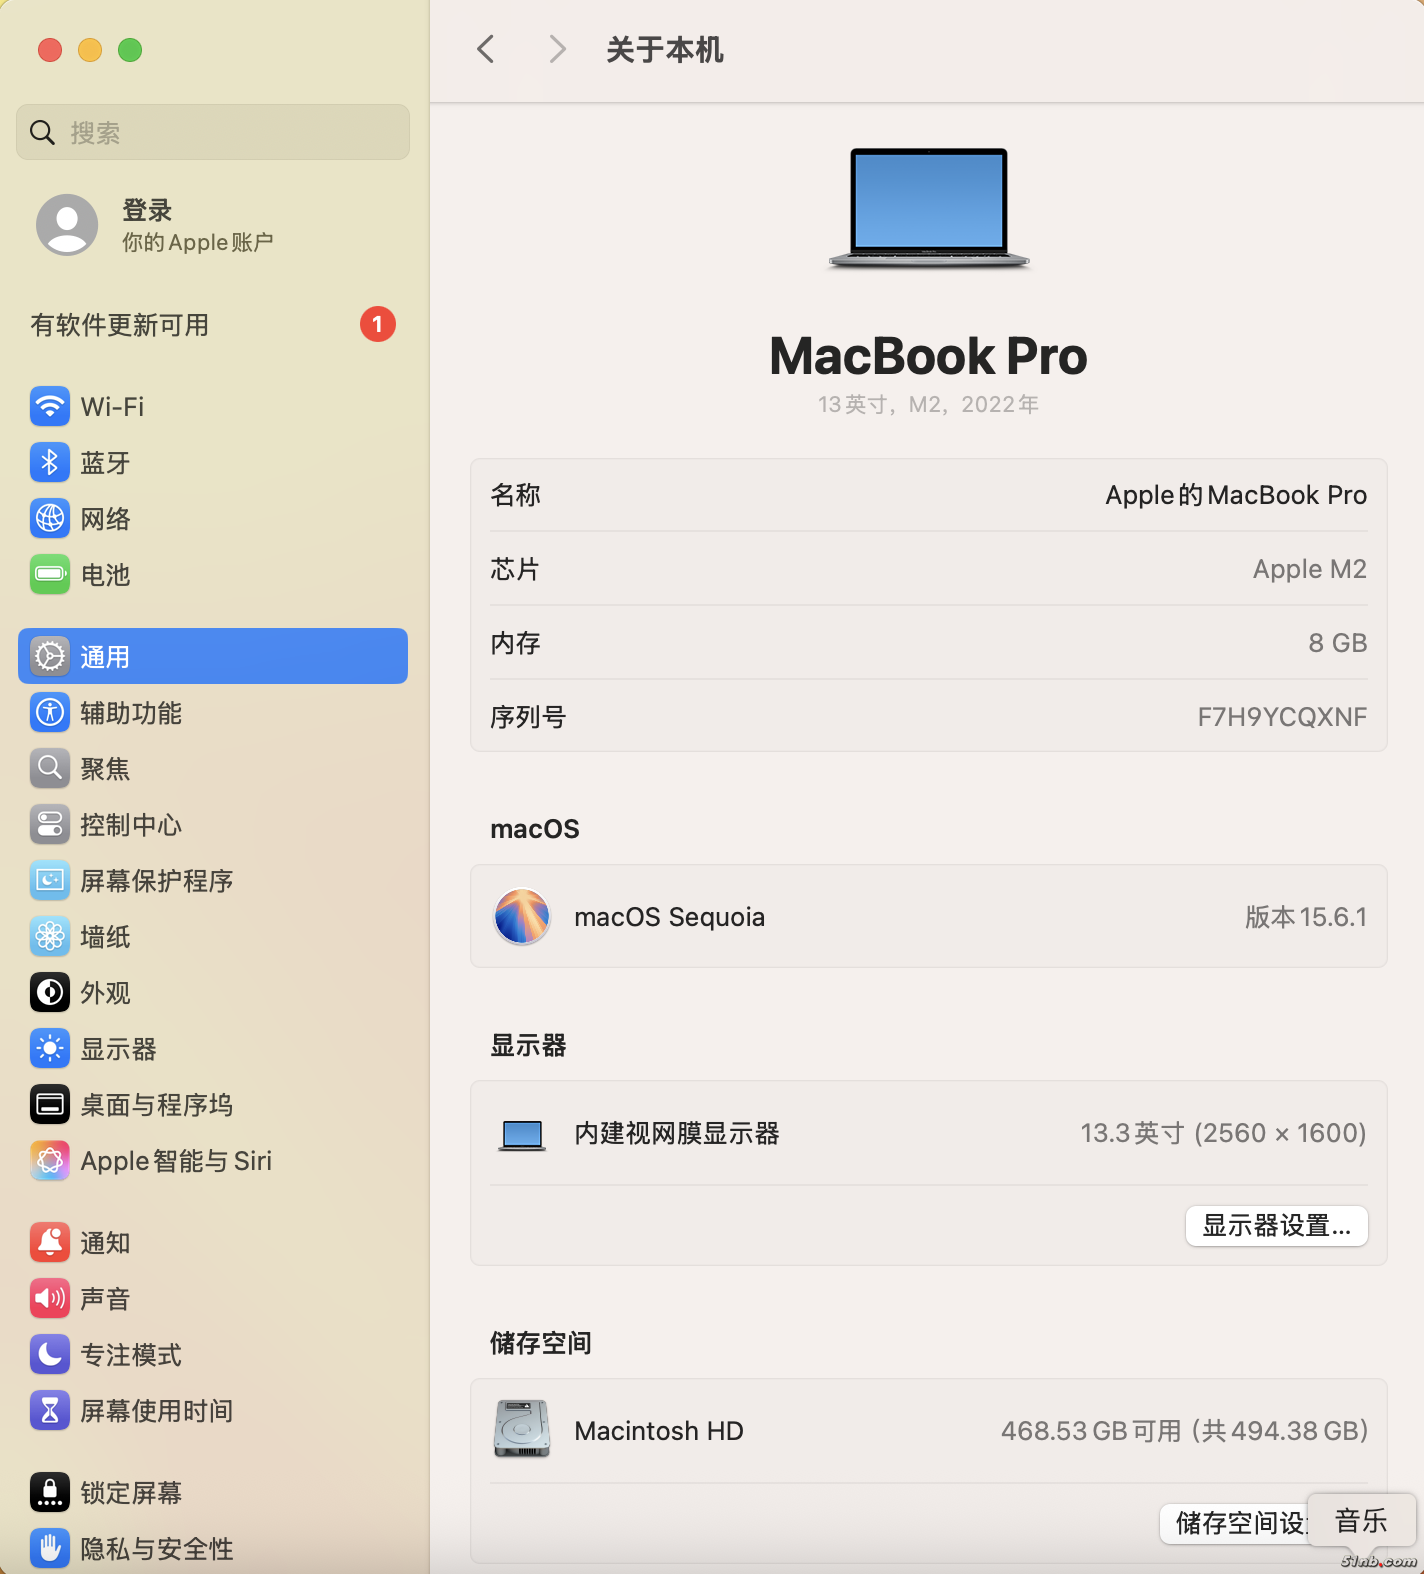Open the 聚焦 Spotlight settings
The height and width of the screenshot is (1574, 1424).
tap(212, 768)
